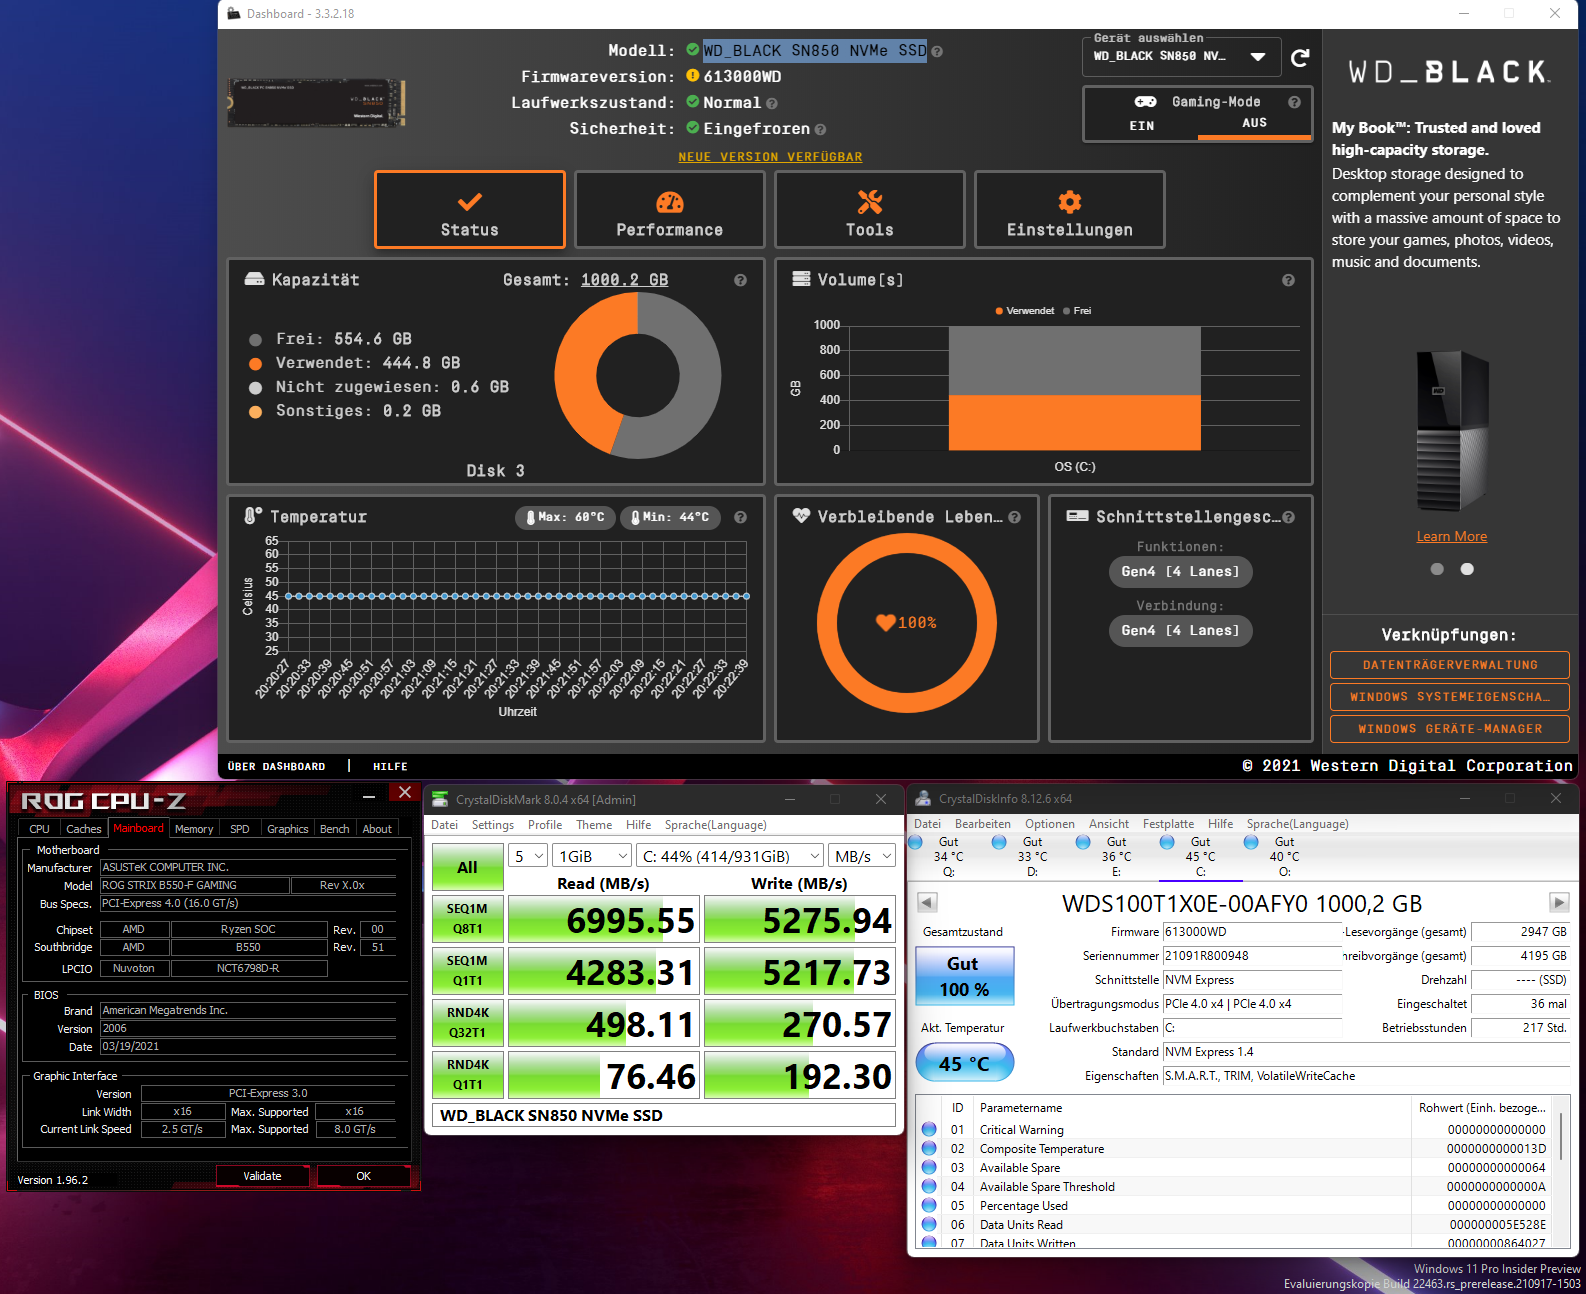Viewport: 1586px width, 1294px height.
Task: Click the DATENTRÄGERVERWALTUNG button
Action: [x=1450, y=665]
